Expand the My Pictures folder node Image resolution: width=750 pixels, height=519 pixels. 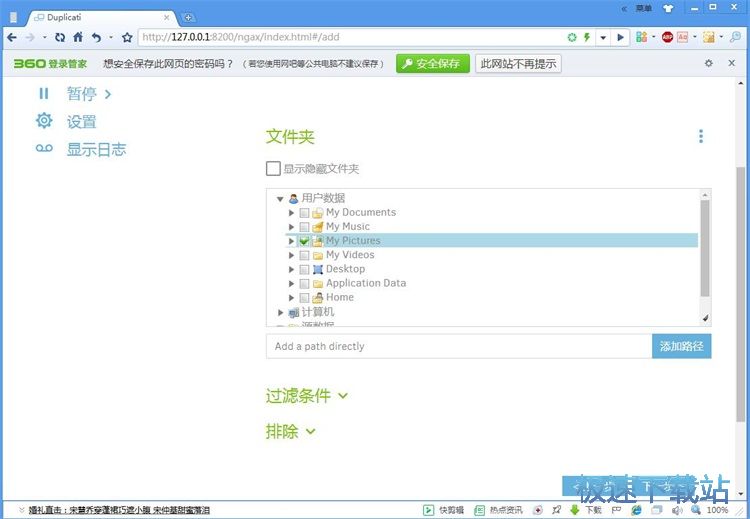tap(291, 241)
